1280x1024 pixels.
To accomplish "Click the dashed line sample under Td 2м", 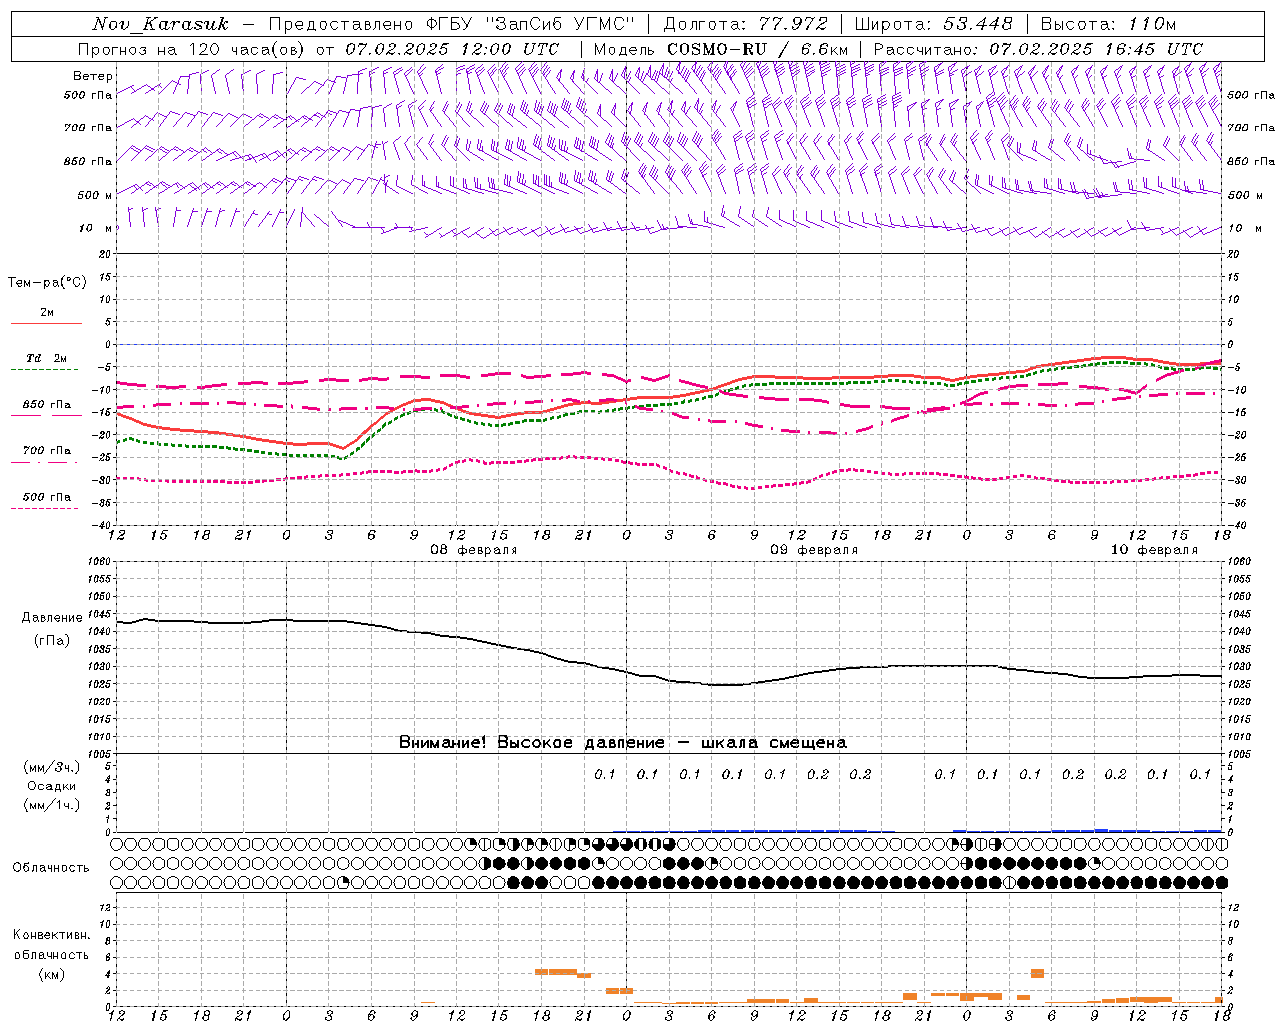I will 44,370.
